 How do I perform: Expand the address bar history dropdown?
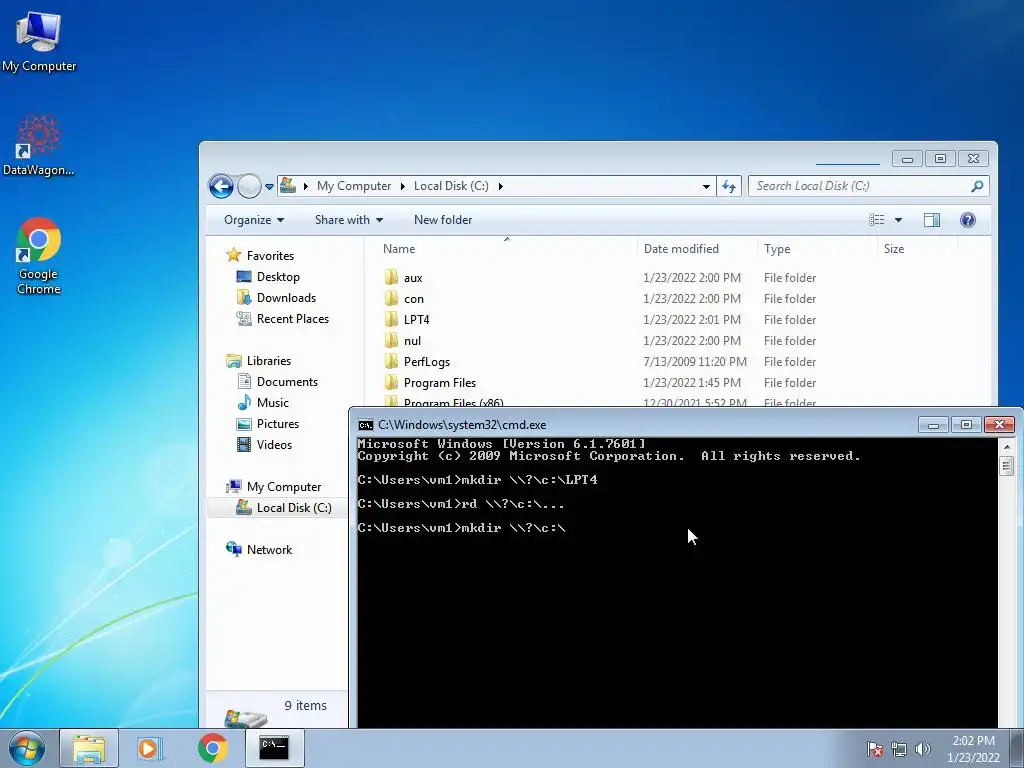pyautogui.click(x=706, y=187)
